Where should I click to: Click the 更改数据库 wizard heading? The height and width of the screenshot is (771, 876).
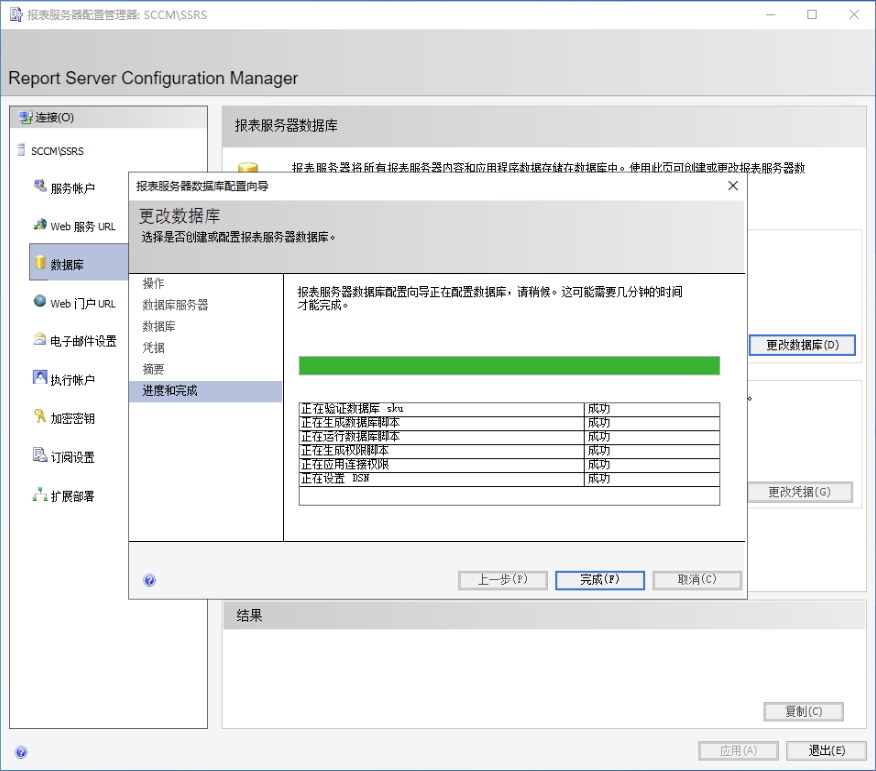pyautogui.click(x=179, y=216)
